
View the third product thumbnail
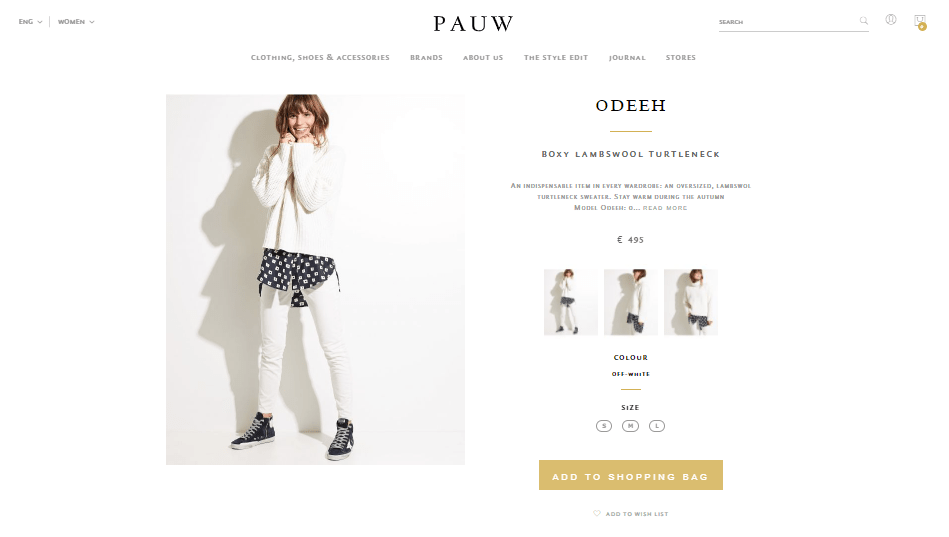click(x=691, y=302)
